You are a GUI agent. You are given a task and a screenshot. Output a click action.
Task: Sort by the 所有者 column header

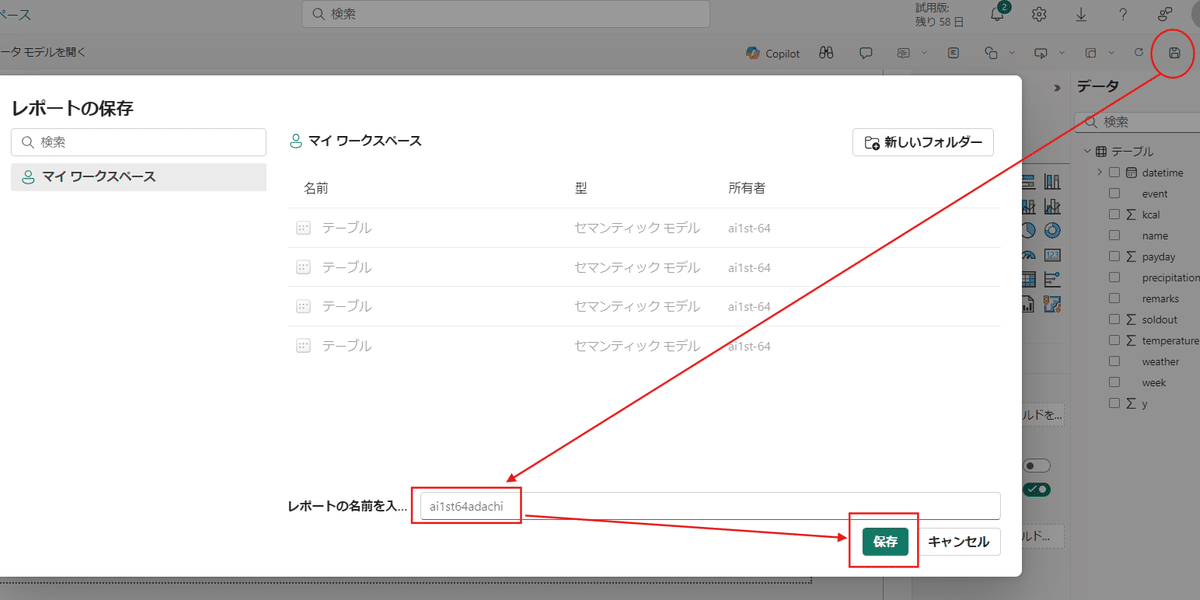point(748,188)
